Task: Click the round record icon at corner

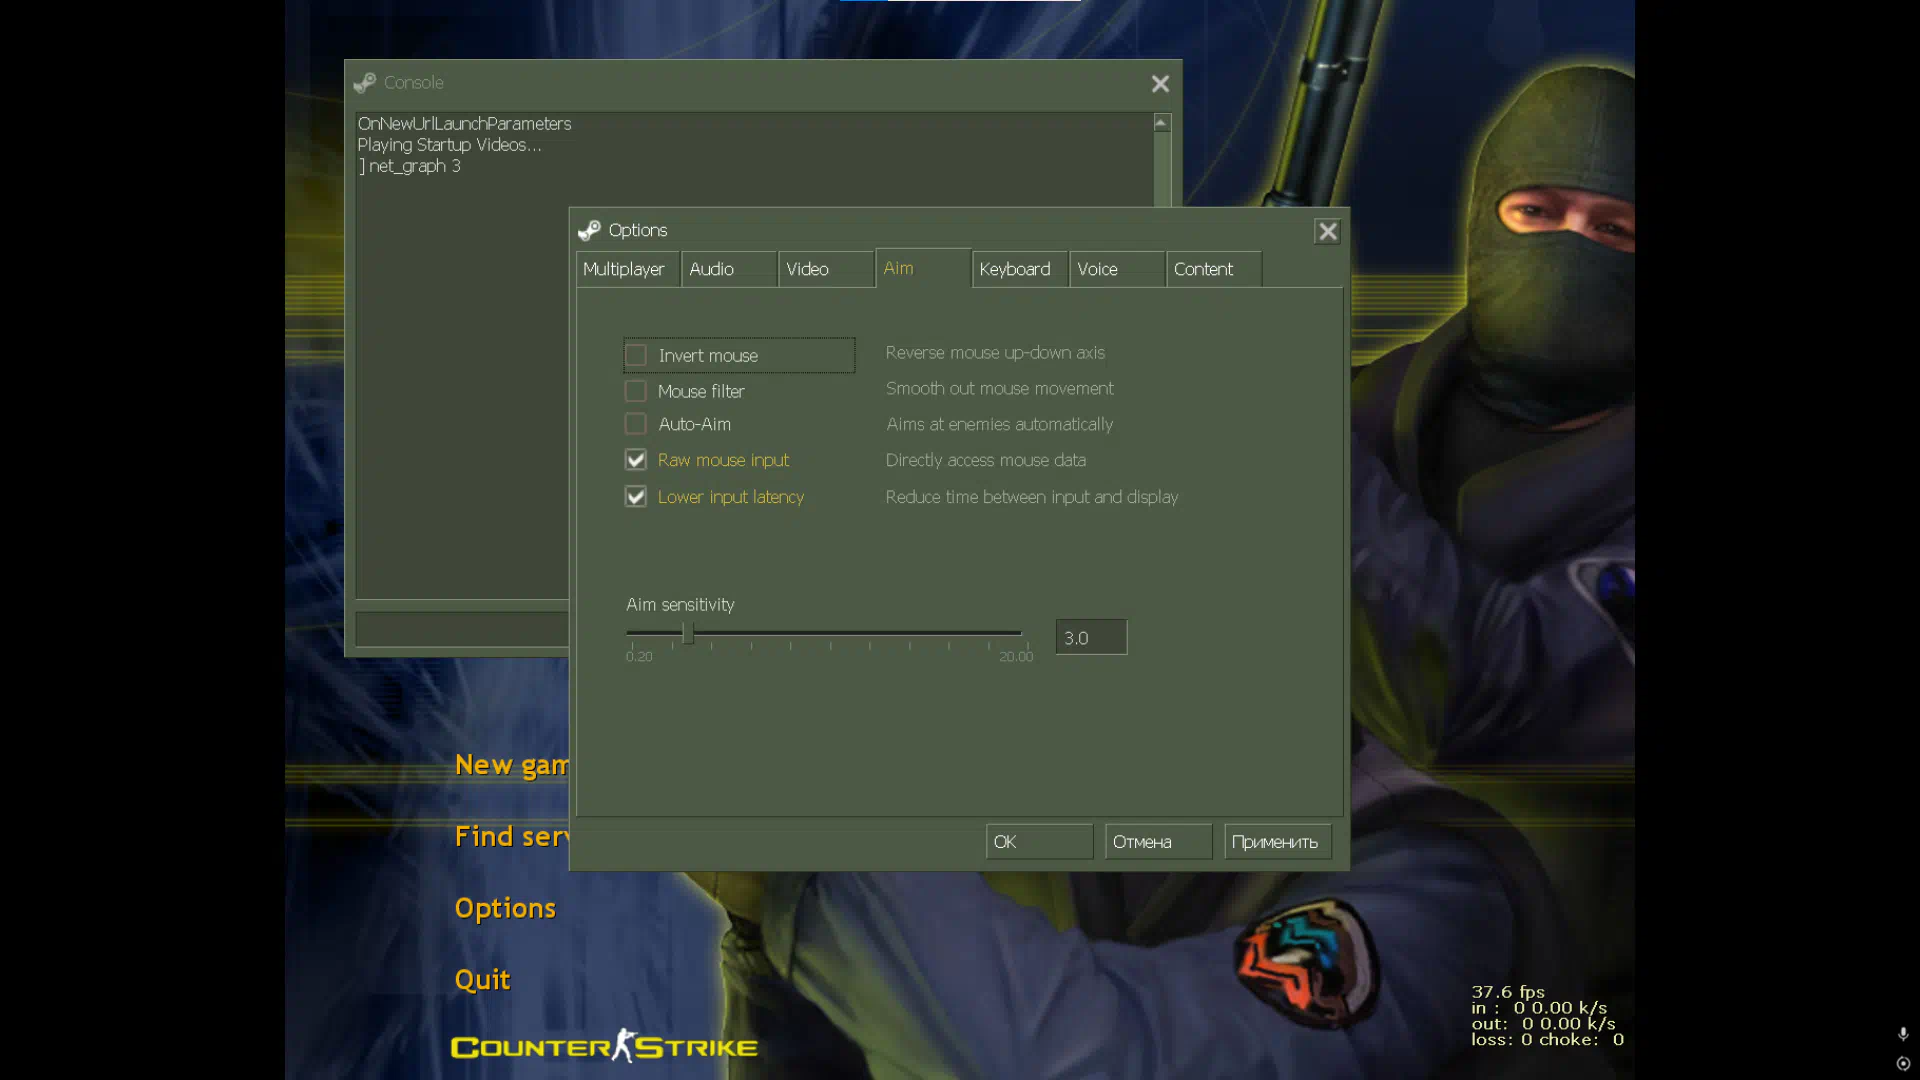Action: [1903, 1064]
